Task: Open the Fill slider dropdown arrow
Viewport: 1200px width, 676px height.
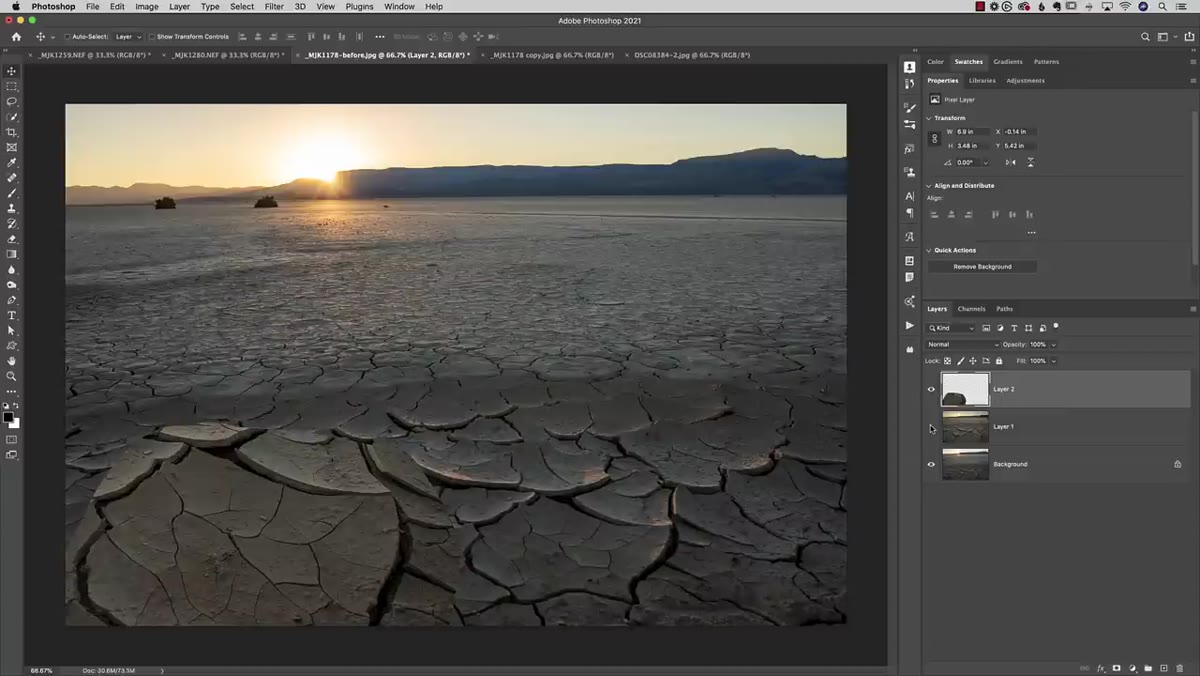Action: click(1053, 361)
